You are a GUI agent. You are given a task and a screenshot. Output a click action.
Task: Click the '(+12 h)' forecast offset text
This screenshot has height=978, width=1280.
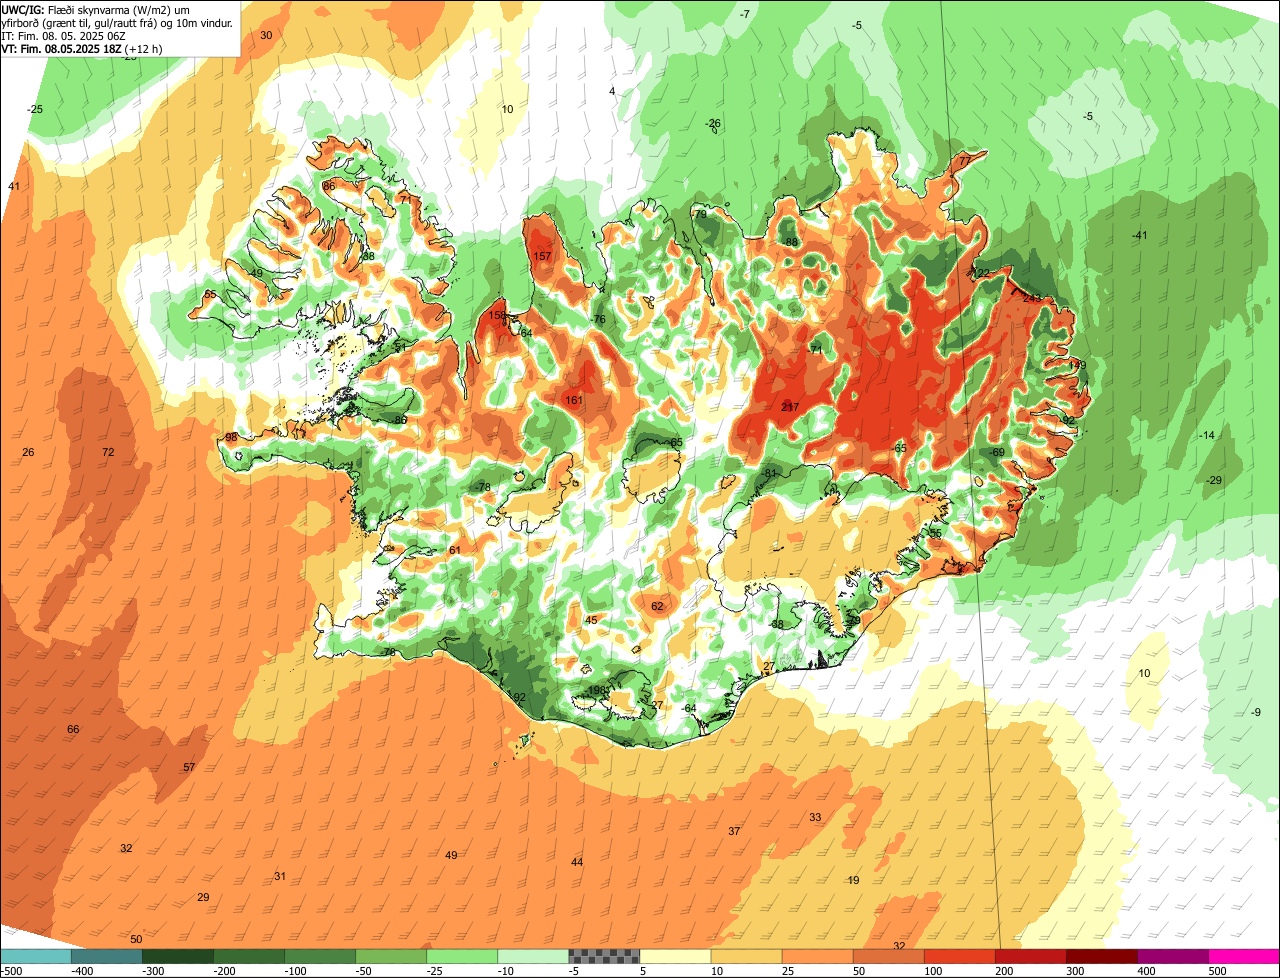144,48
